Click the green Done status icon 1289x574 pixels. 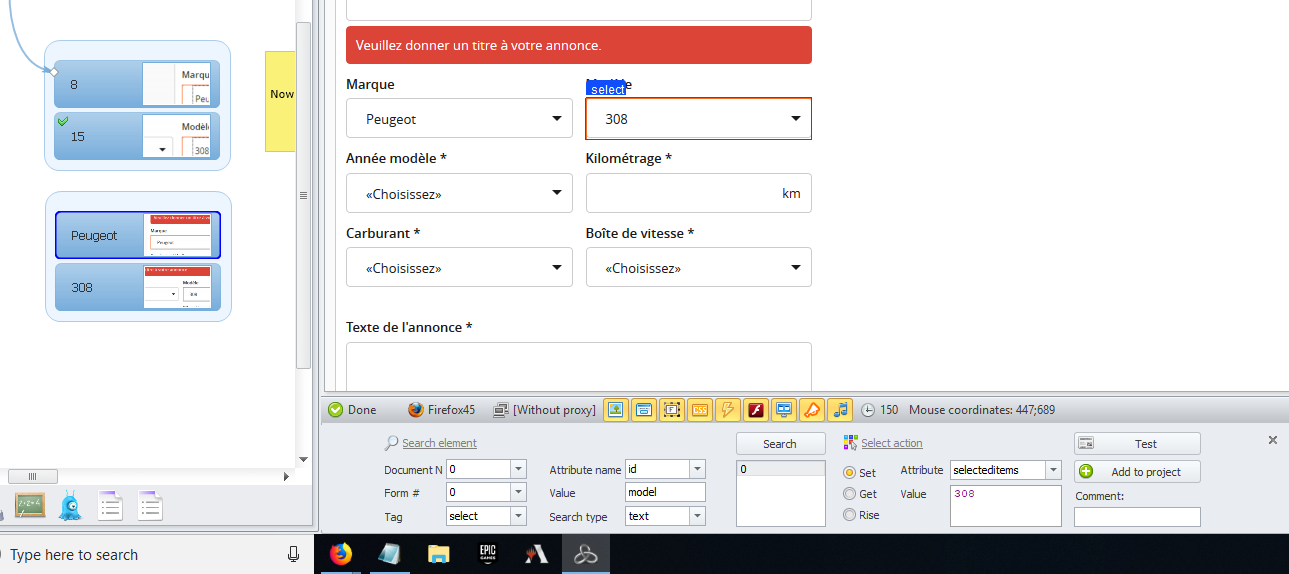[x=336, y=410]
